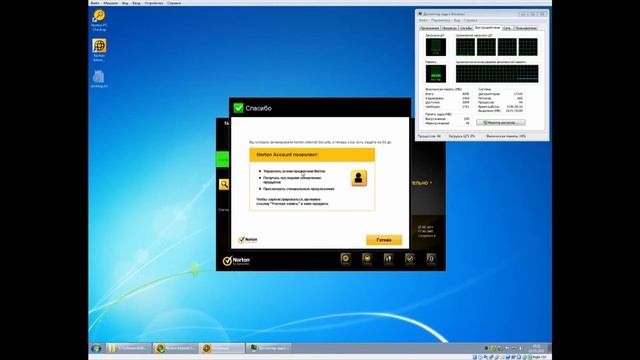Click the physical memory history graph
Screen dimensions: 640x360
tap(497, 74)
